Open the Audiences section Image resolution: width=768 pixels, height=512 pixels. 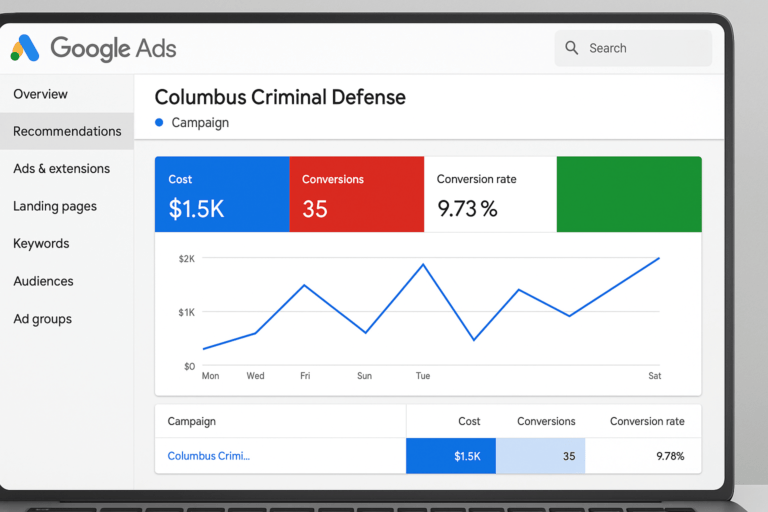43,281
